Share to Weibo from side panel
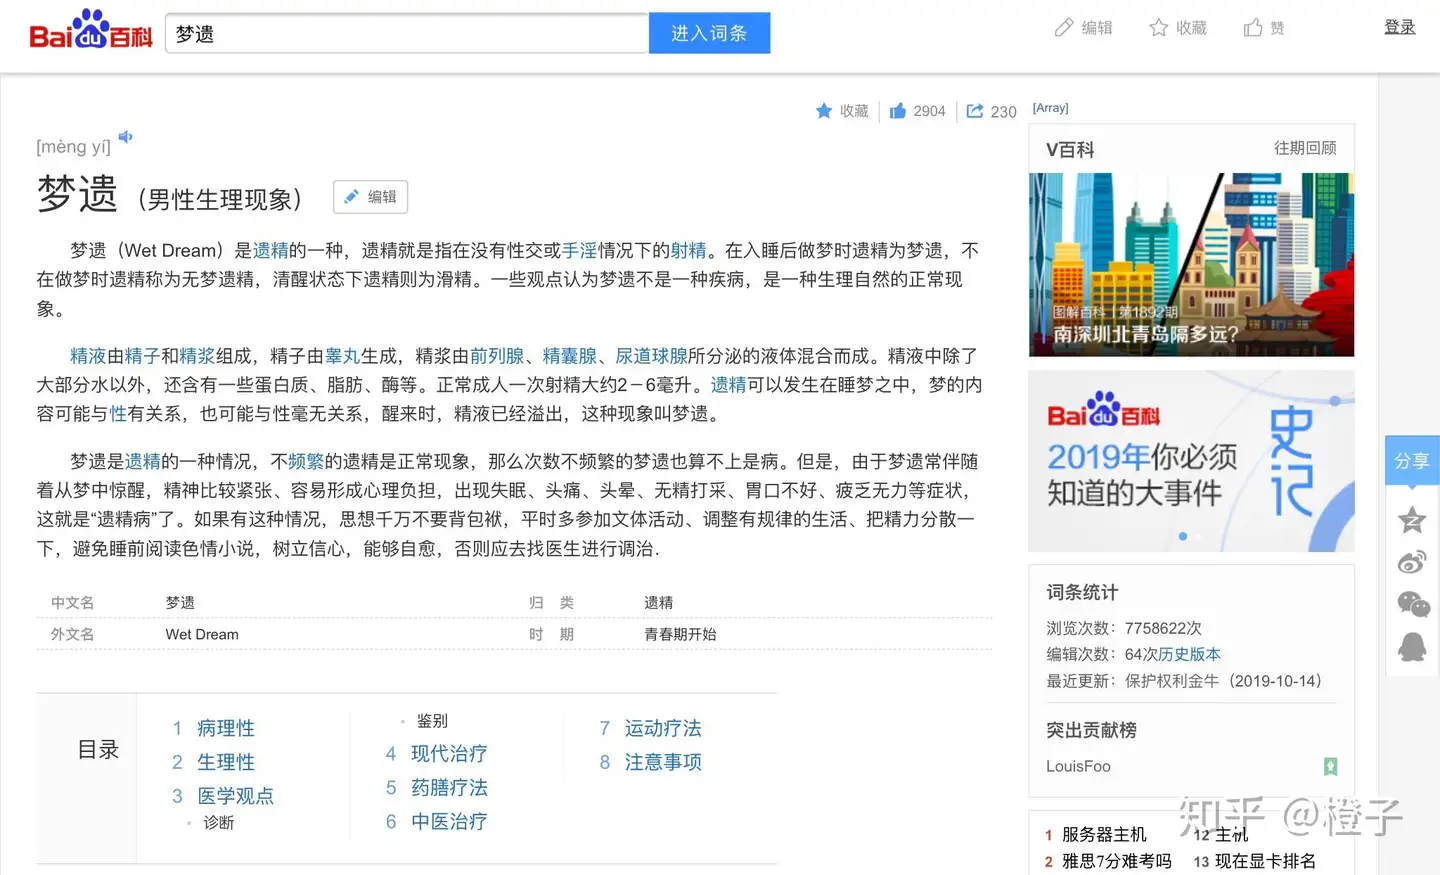Image resolution: width=1440 pixels, height=875 pixels. 1412,562
